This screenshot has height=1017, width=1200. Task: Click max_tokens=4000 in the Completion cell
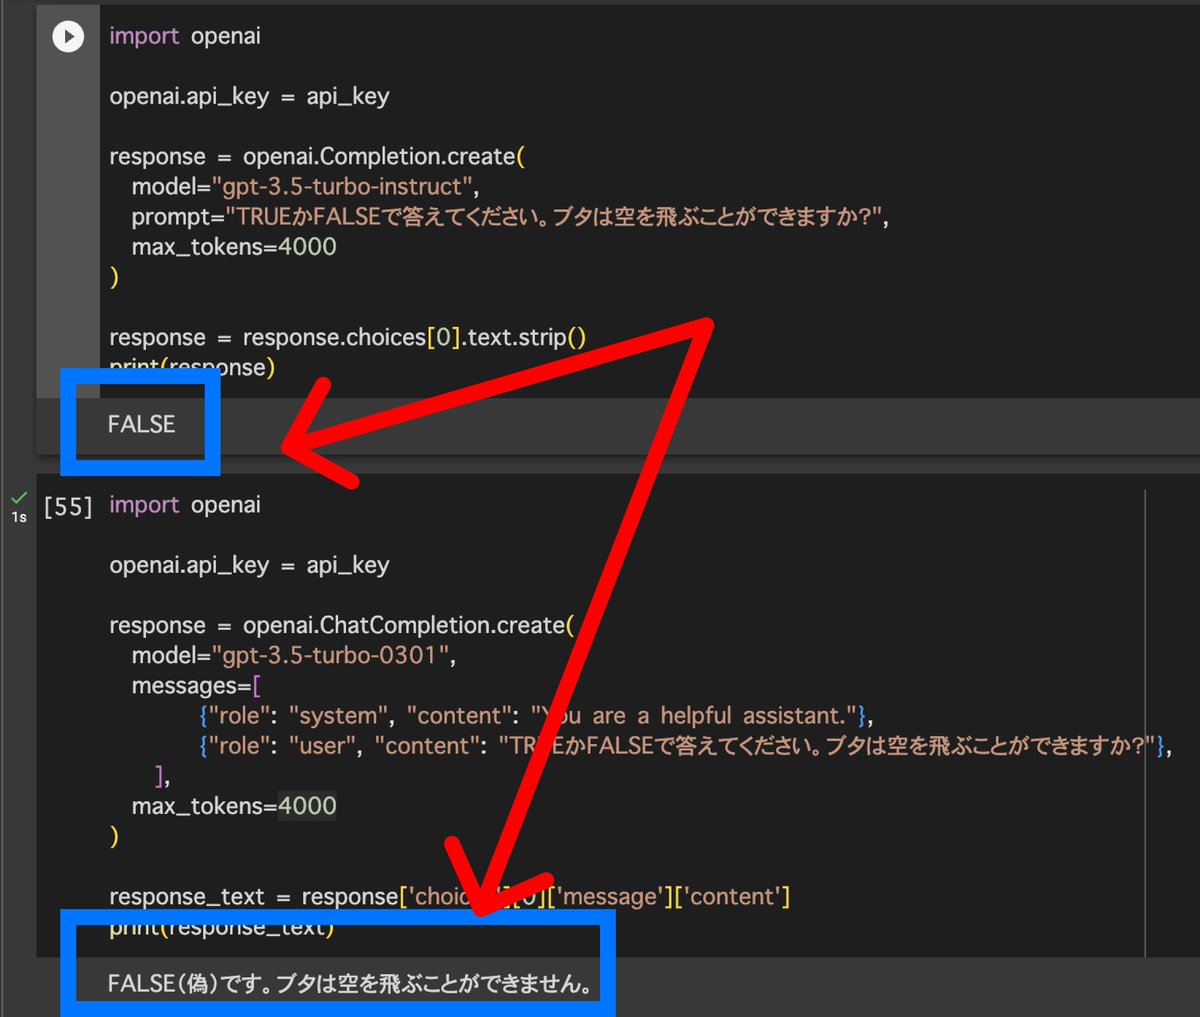coord(234,247)
